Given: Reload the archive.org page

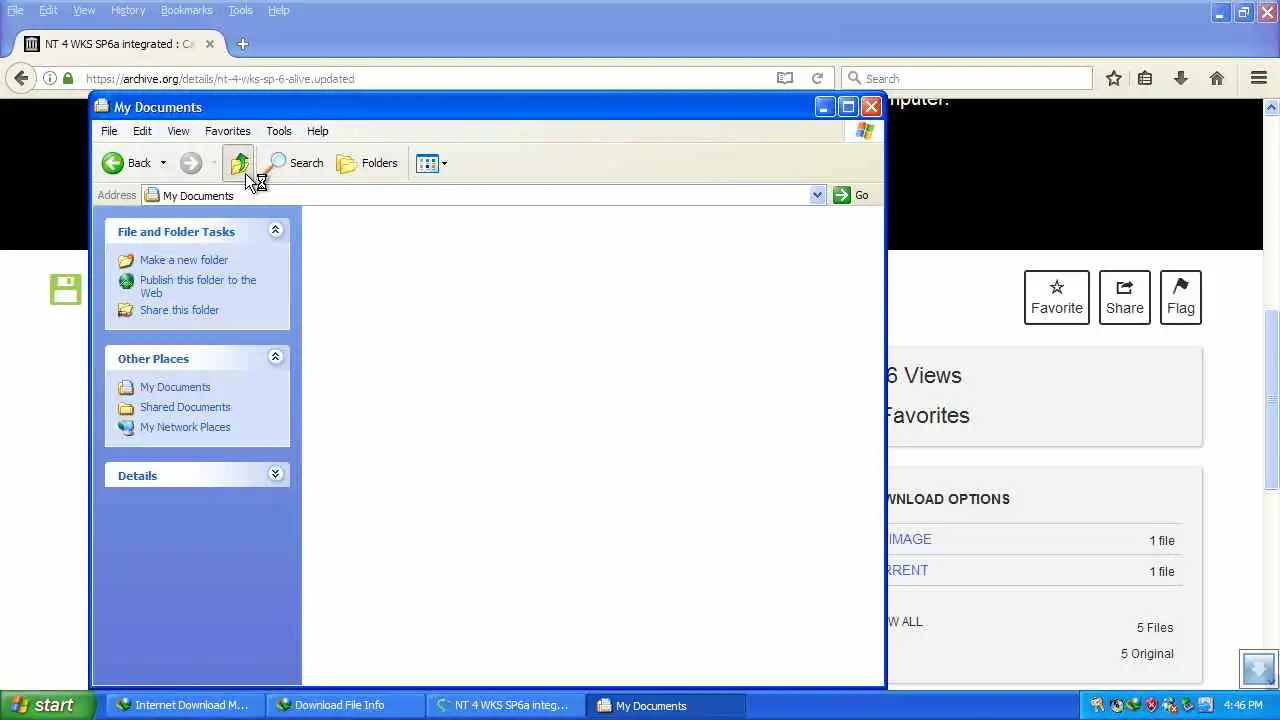Looking at the screenshot, I should [x=817, y=78].
